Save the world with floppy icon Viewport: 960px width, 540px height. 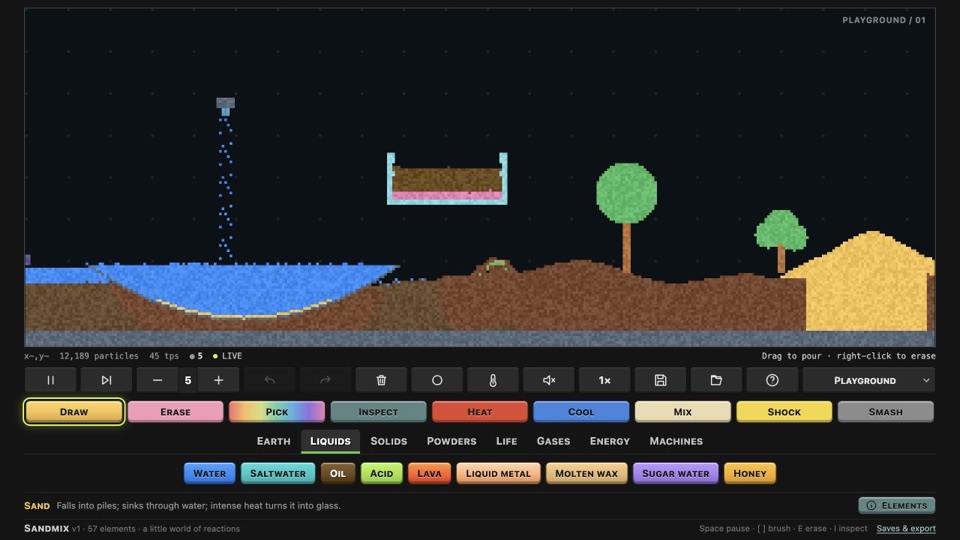click(661, 380)
